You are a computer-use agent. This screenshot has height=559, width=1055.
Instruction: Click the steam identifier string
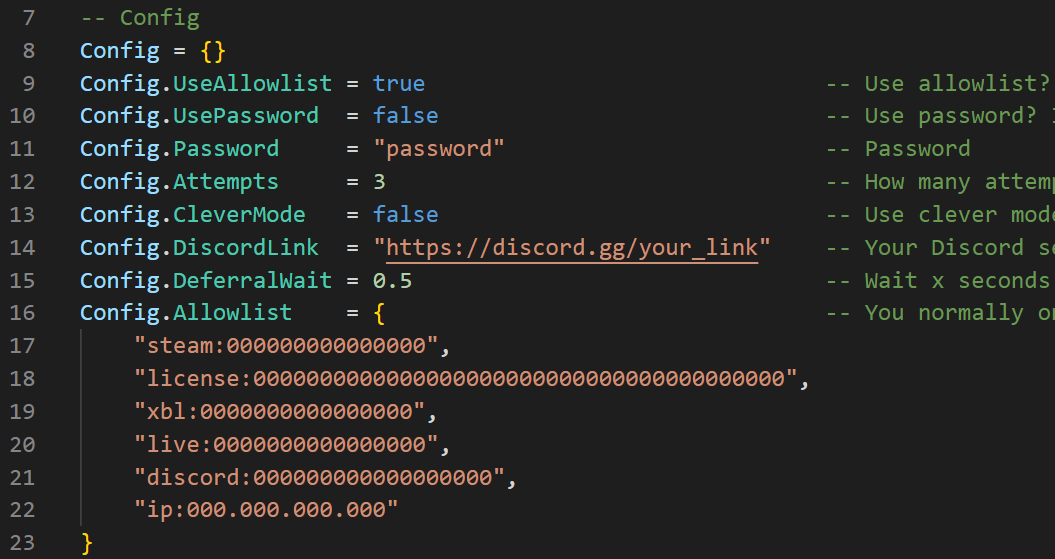pos(286,346)
